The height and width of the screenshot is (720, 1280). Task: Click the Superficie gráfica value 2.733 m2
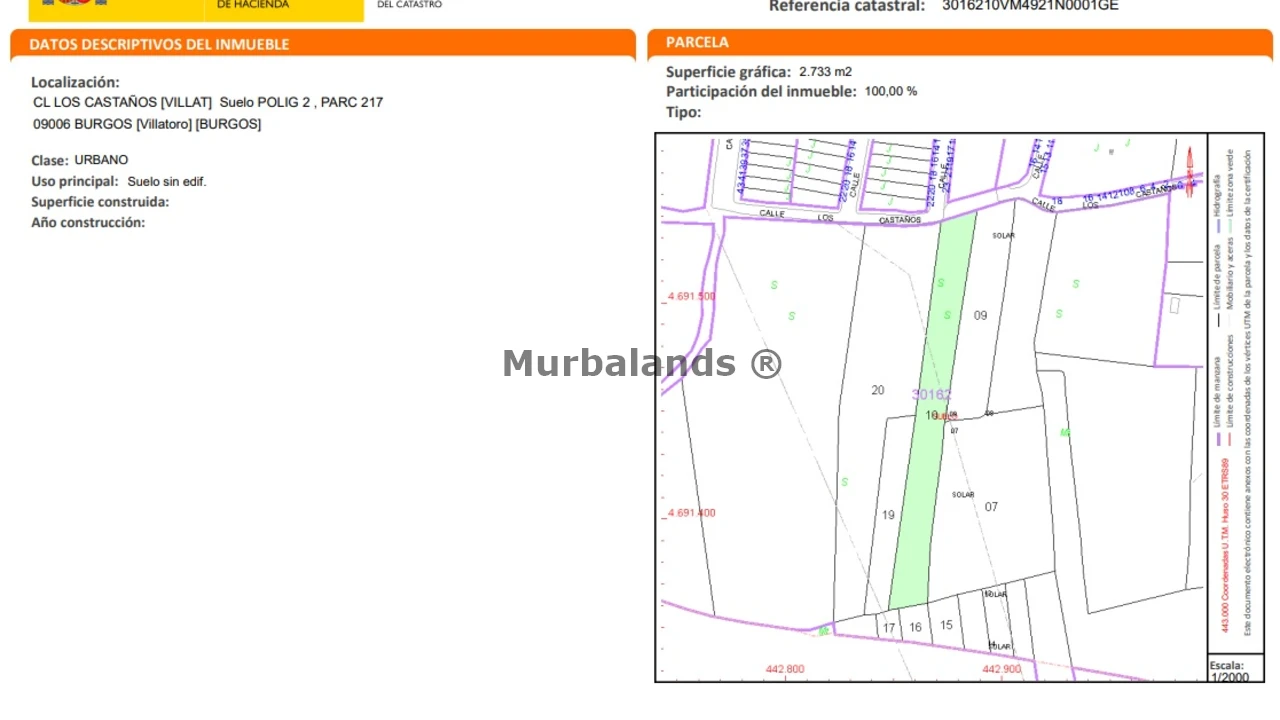tap(825, 72)
